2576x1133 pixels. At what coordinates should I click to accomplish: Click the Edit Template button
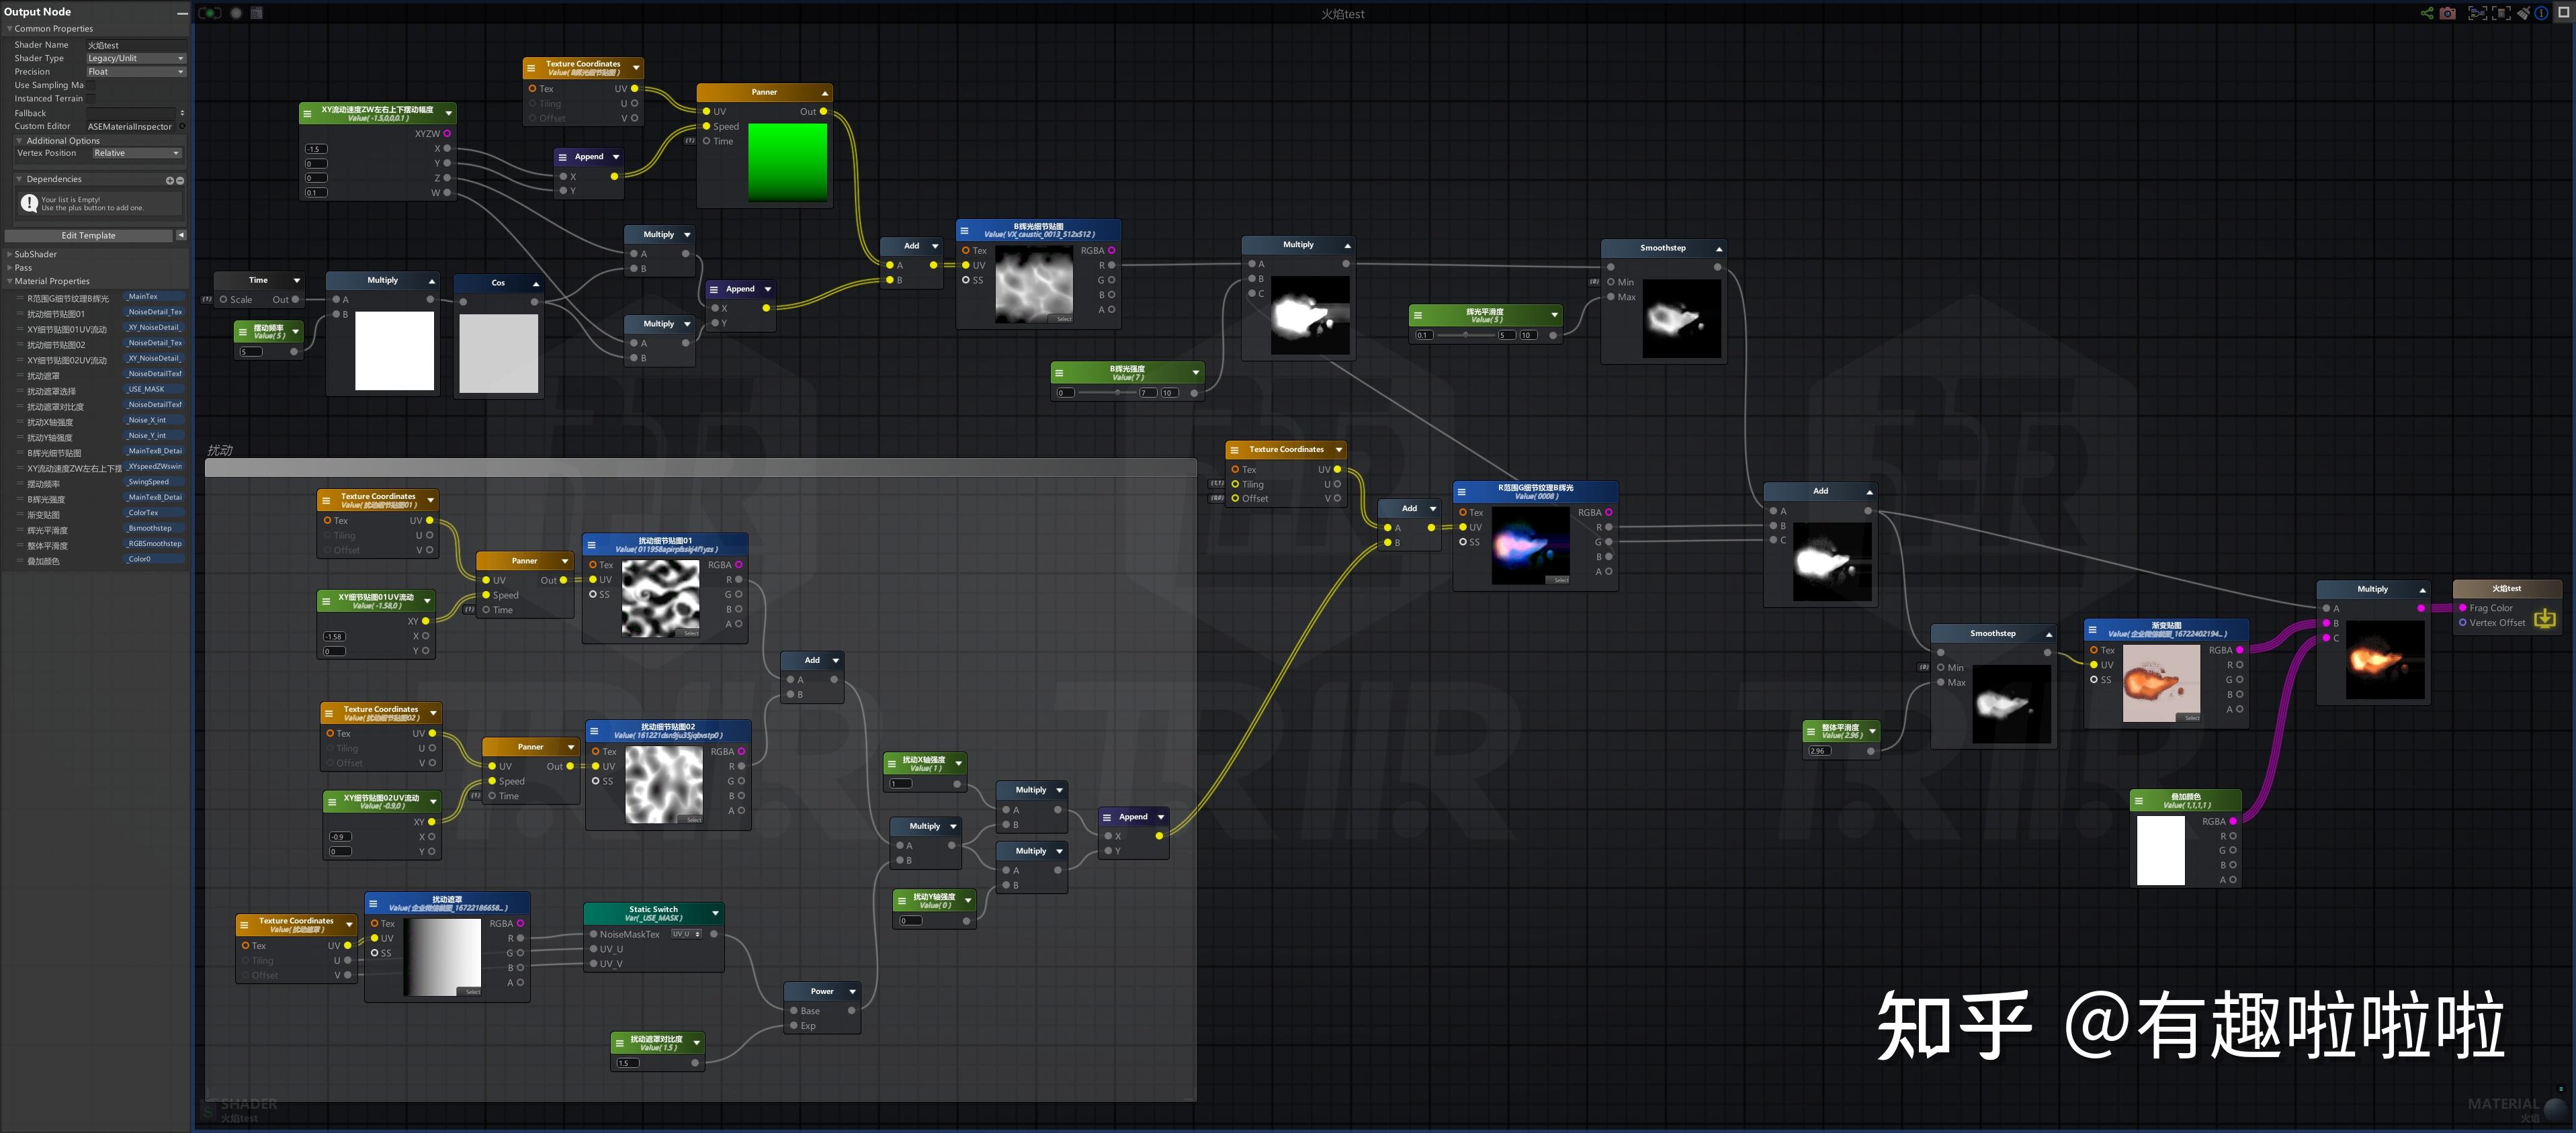[89, 236]
